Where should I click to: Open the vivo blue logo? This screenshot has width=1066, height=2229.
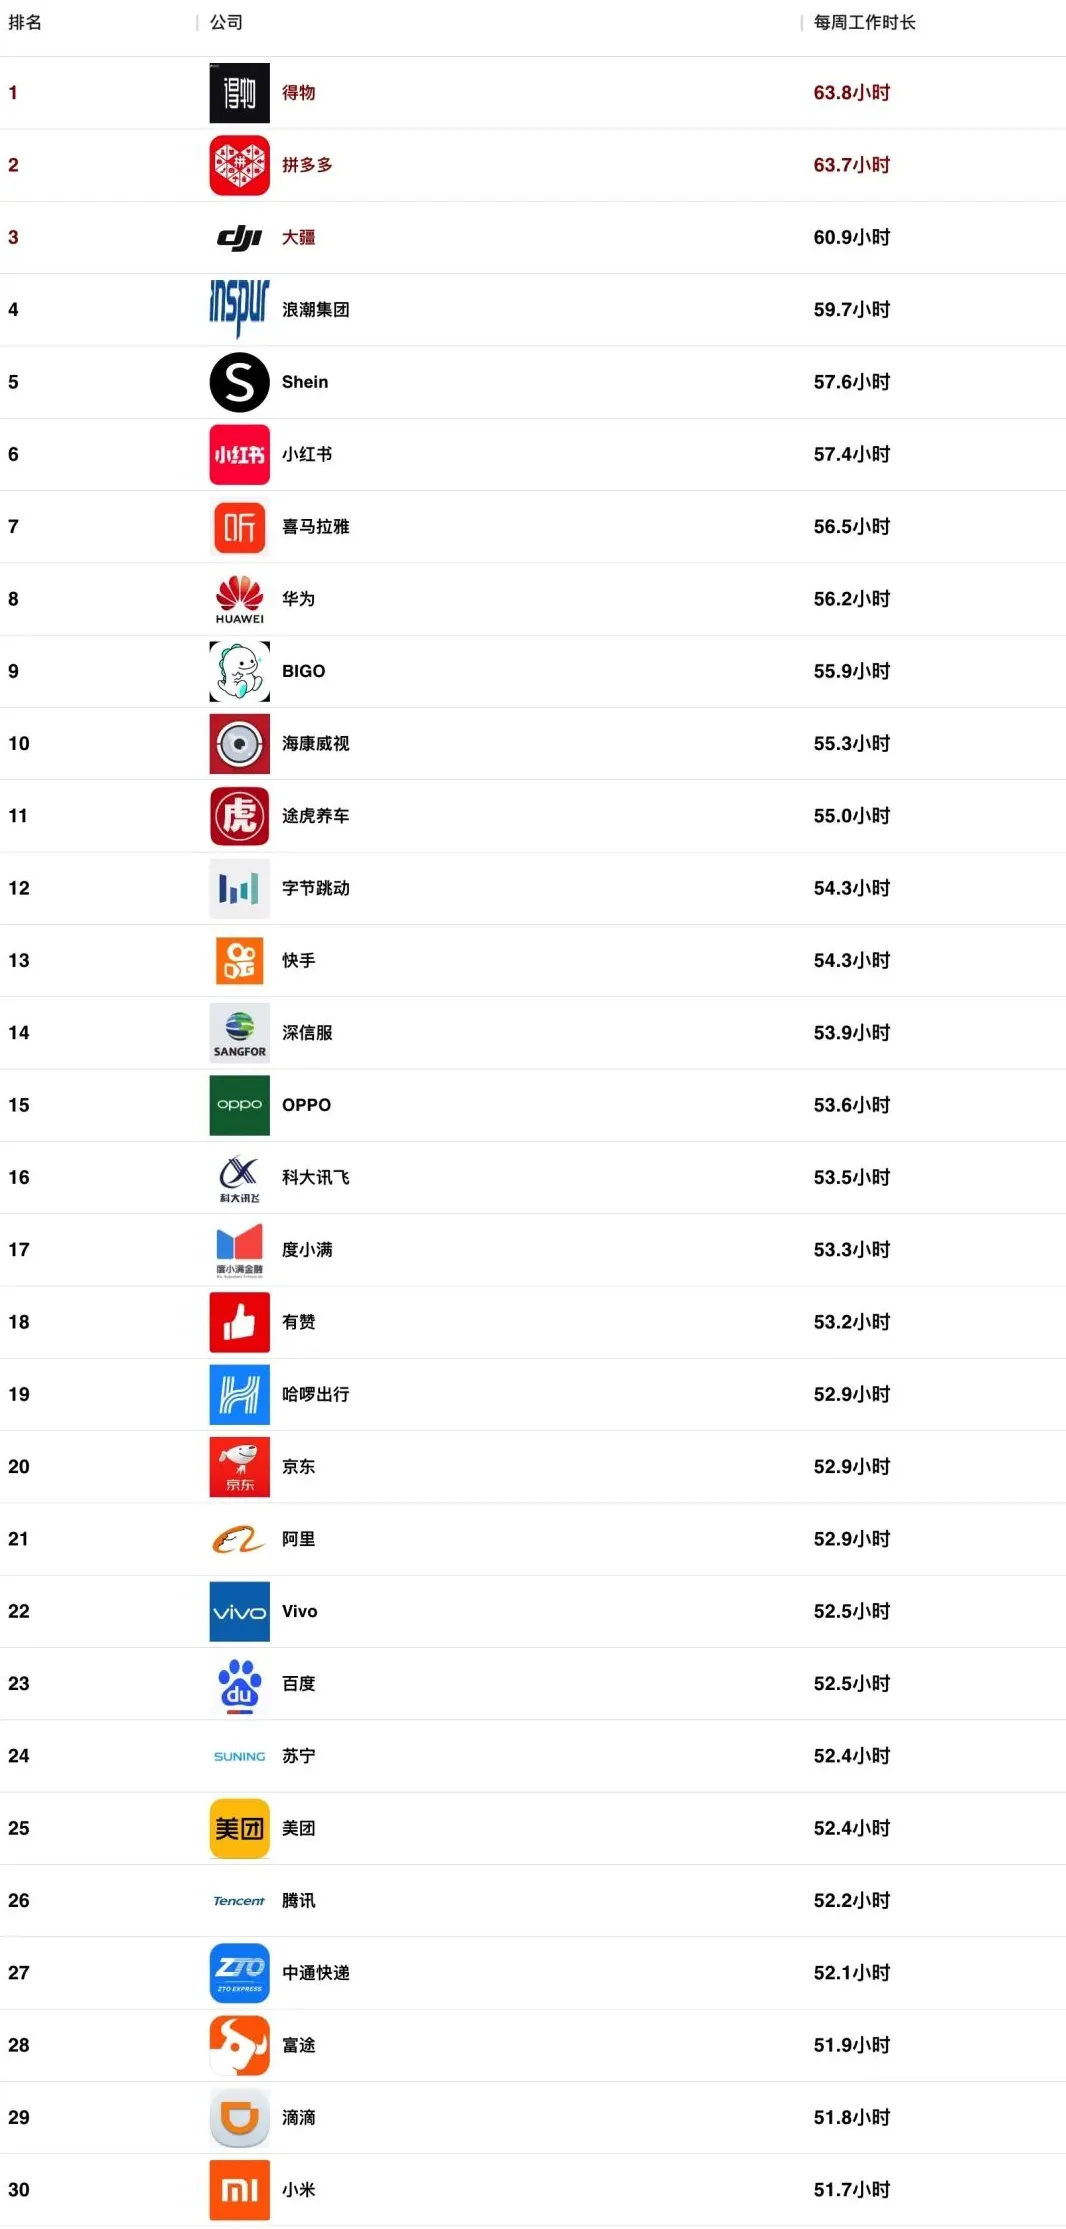pos(239,1611)
